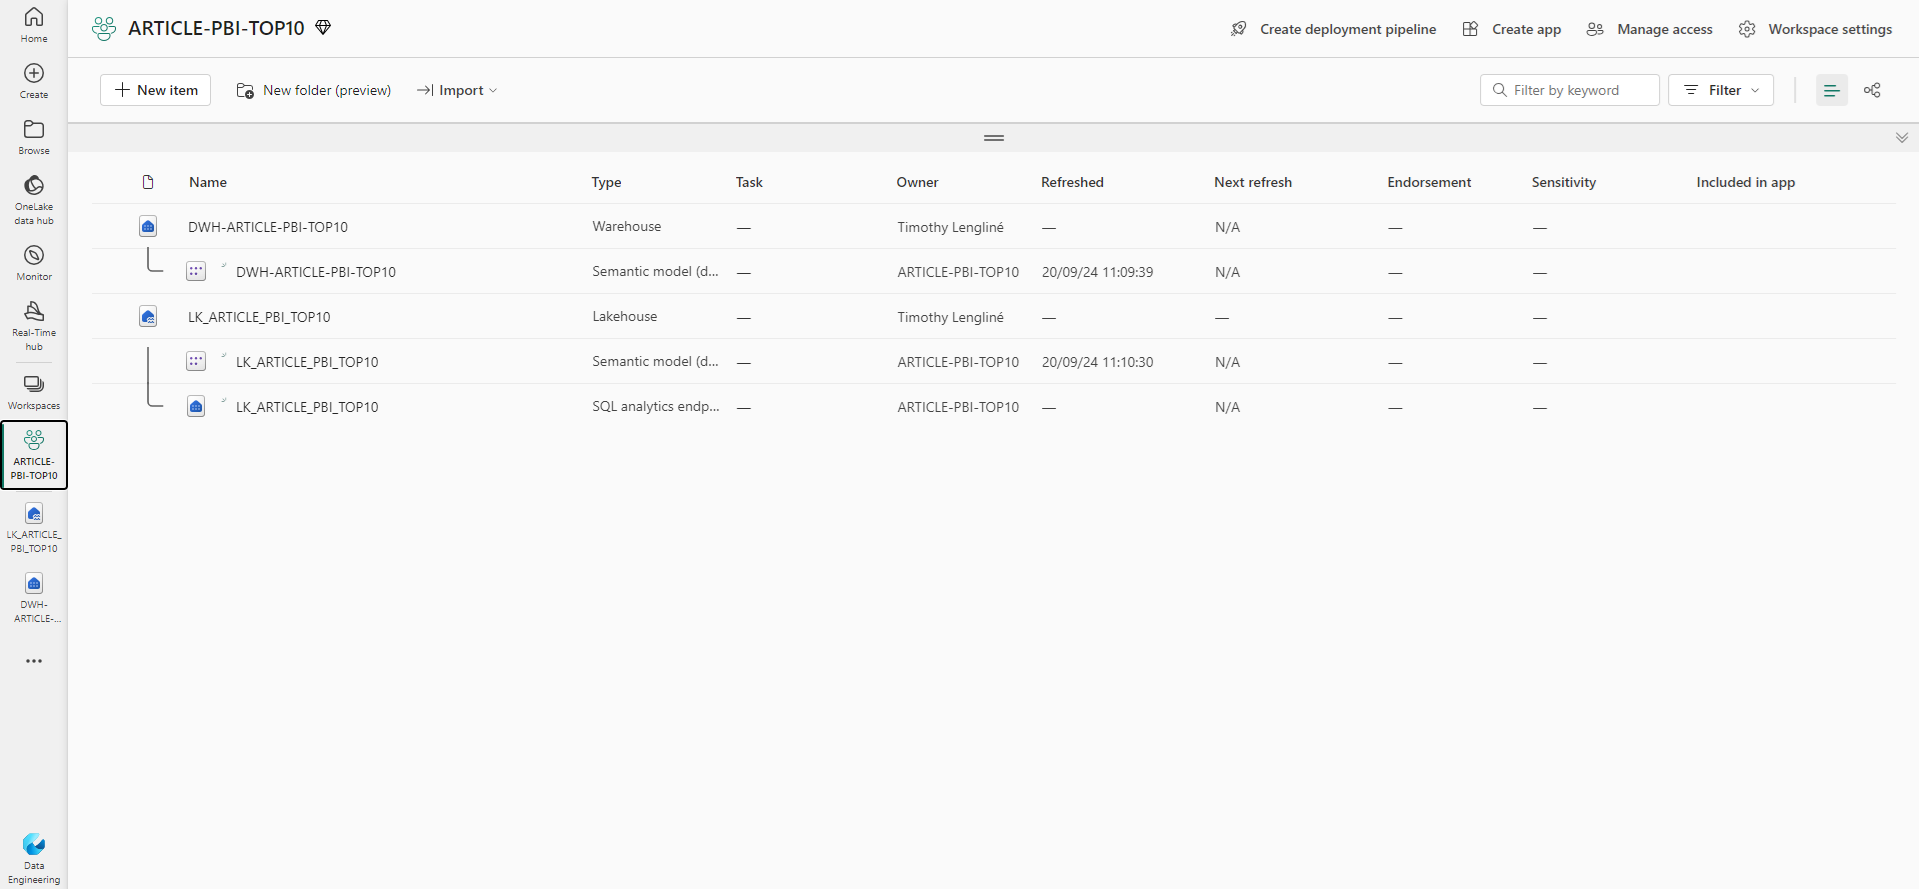
Task: Open Workspace settings
Action: coord(1815,29)
